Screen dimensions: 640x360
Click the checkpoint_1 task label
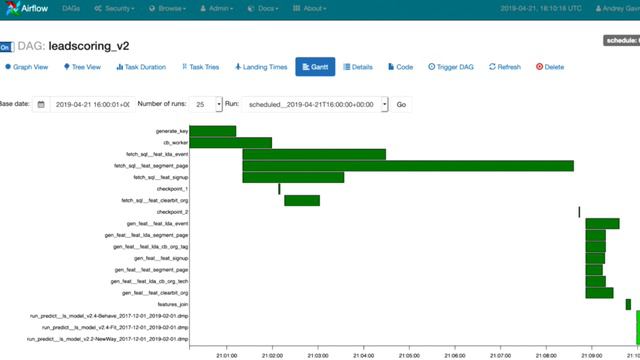tap(172, 189)
